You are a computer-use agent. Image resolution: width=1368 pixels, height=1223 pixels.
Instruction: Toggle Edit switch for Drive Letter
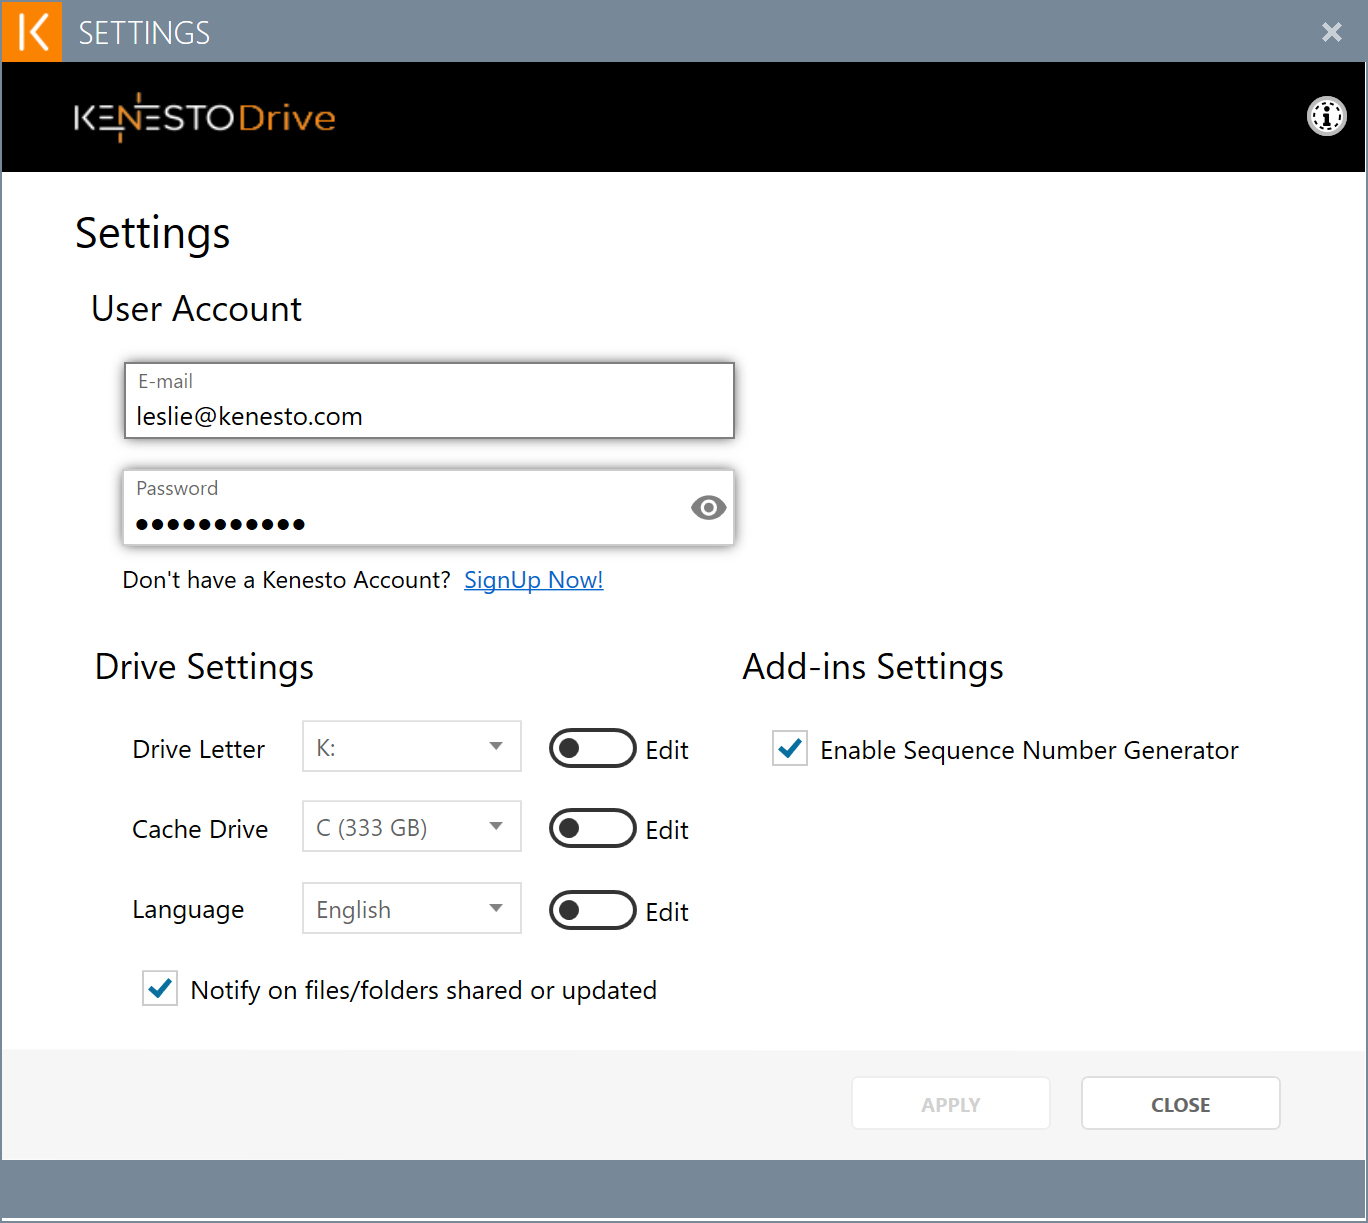[x=593, y=748]
